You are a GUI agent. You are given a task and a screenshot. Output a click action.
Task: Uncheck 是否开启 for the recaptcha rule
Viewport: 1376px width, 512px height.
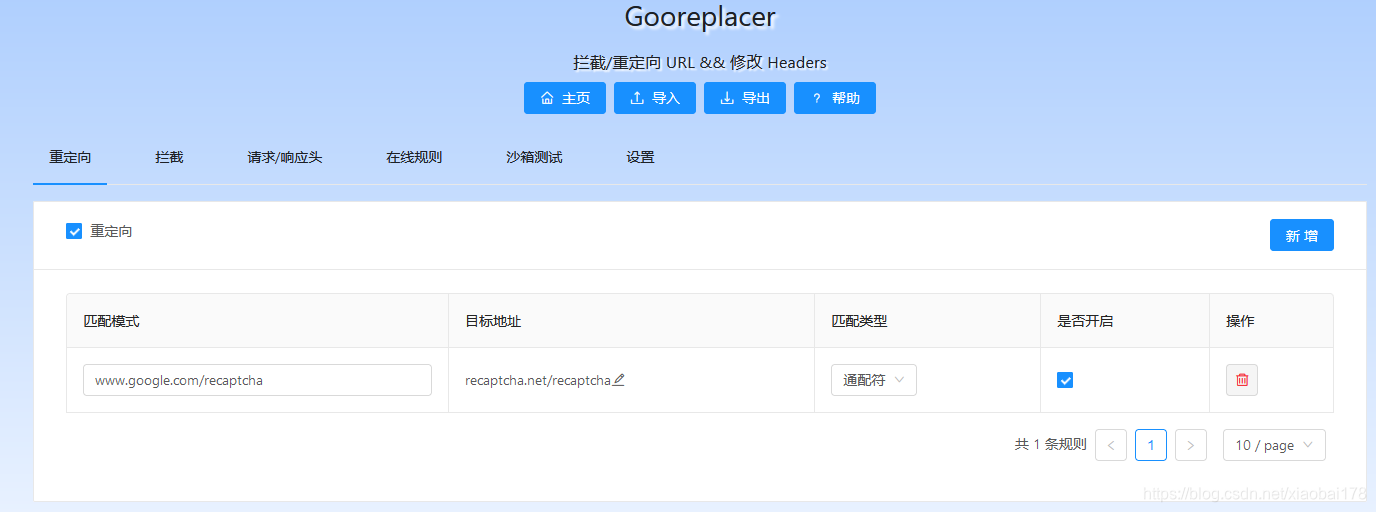(1065, 380)
